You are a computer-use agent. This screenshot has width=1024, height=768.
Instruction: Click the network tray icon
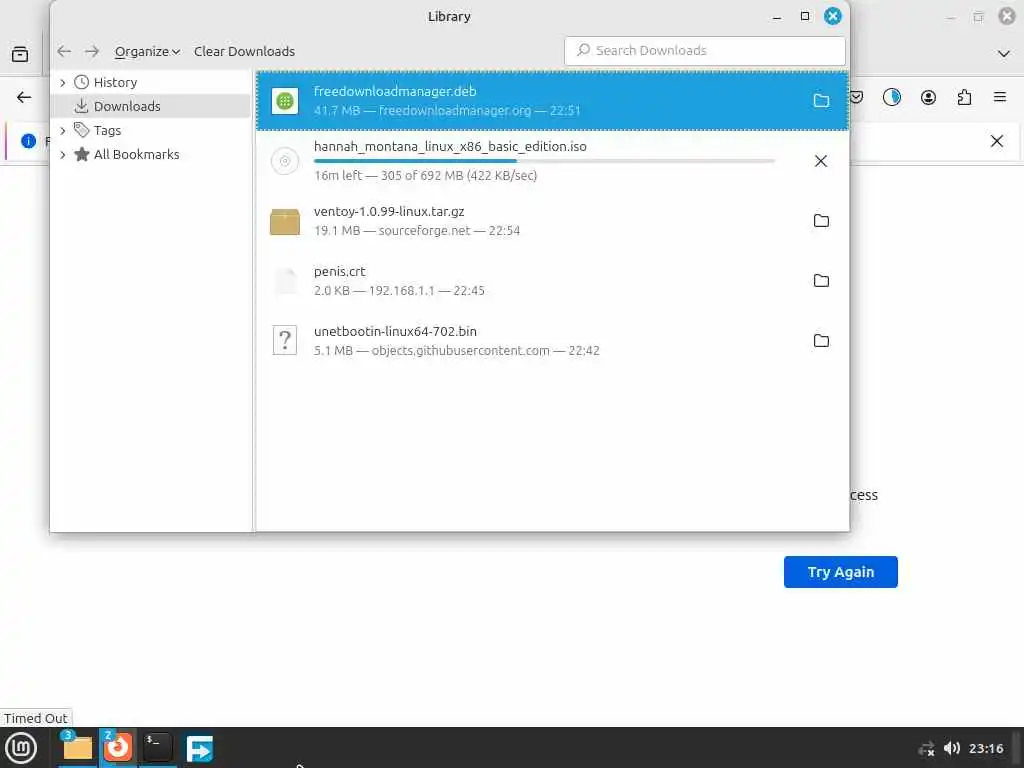click(x=926, y=749)
